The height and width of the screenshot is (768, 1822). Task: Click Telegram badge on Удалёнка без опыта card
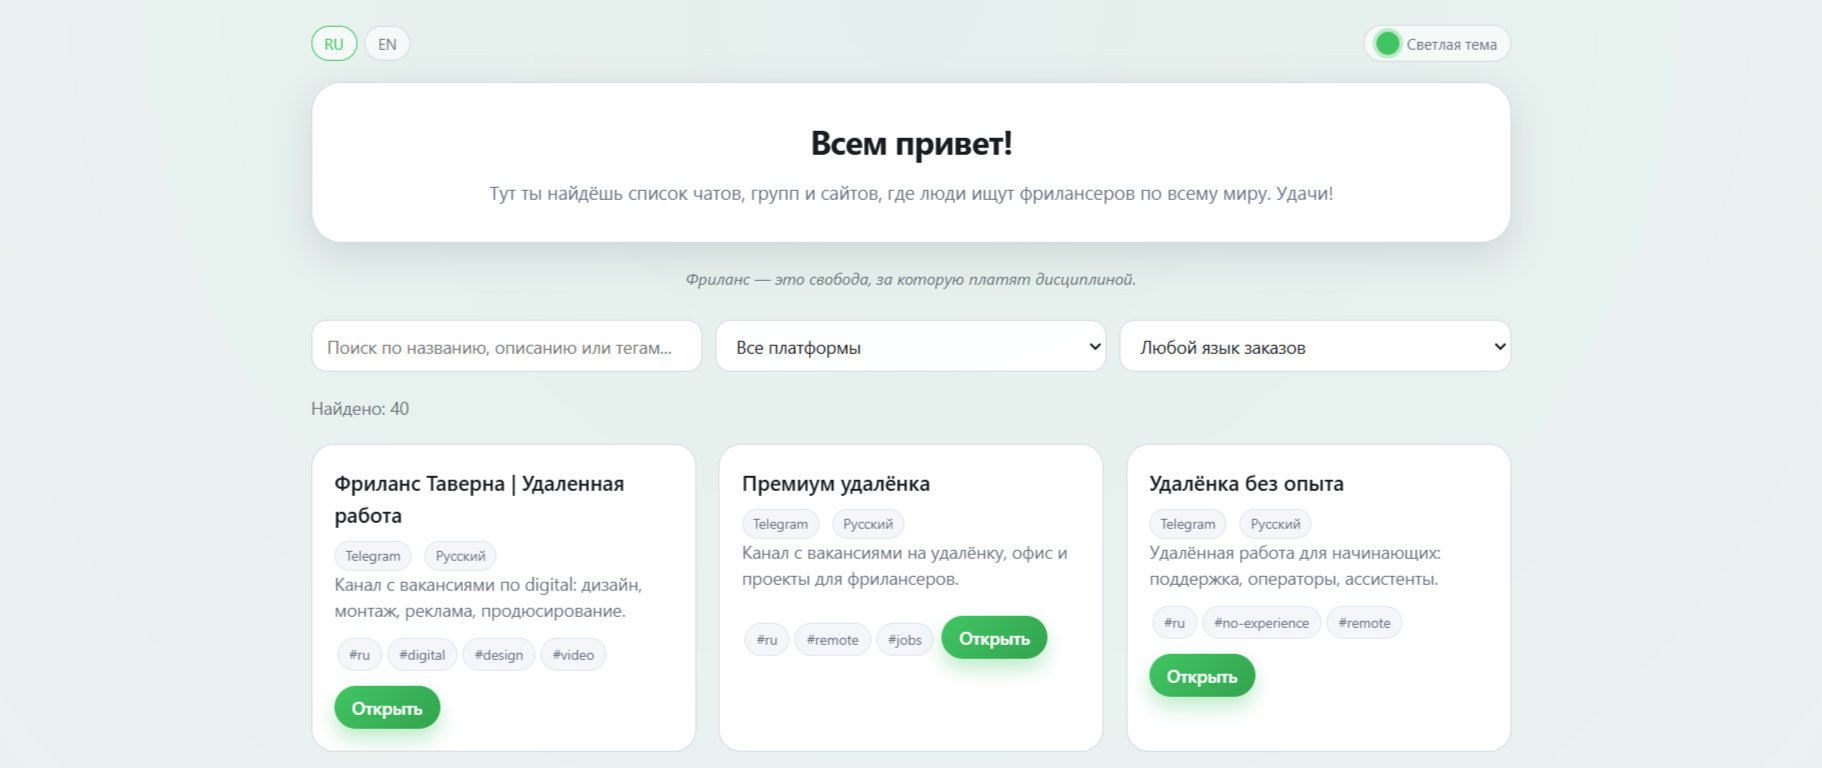[x=1188, y=524]
